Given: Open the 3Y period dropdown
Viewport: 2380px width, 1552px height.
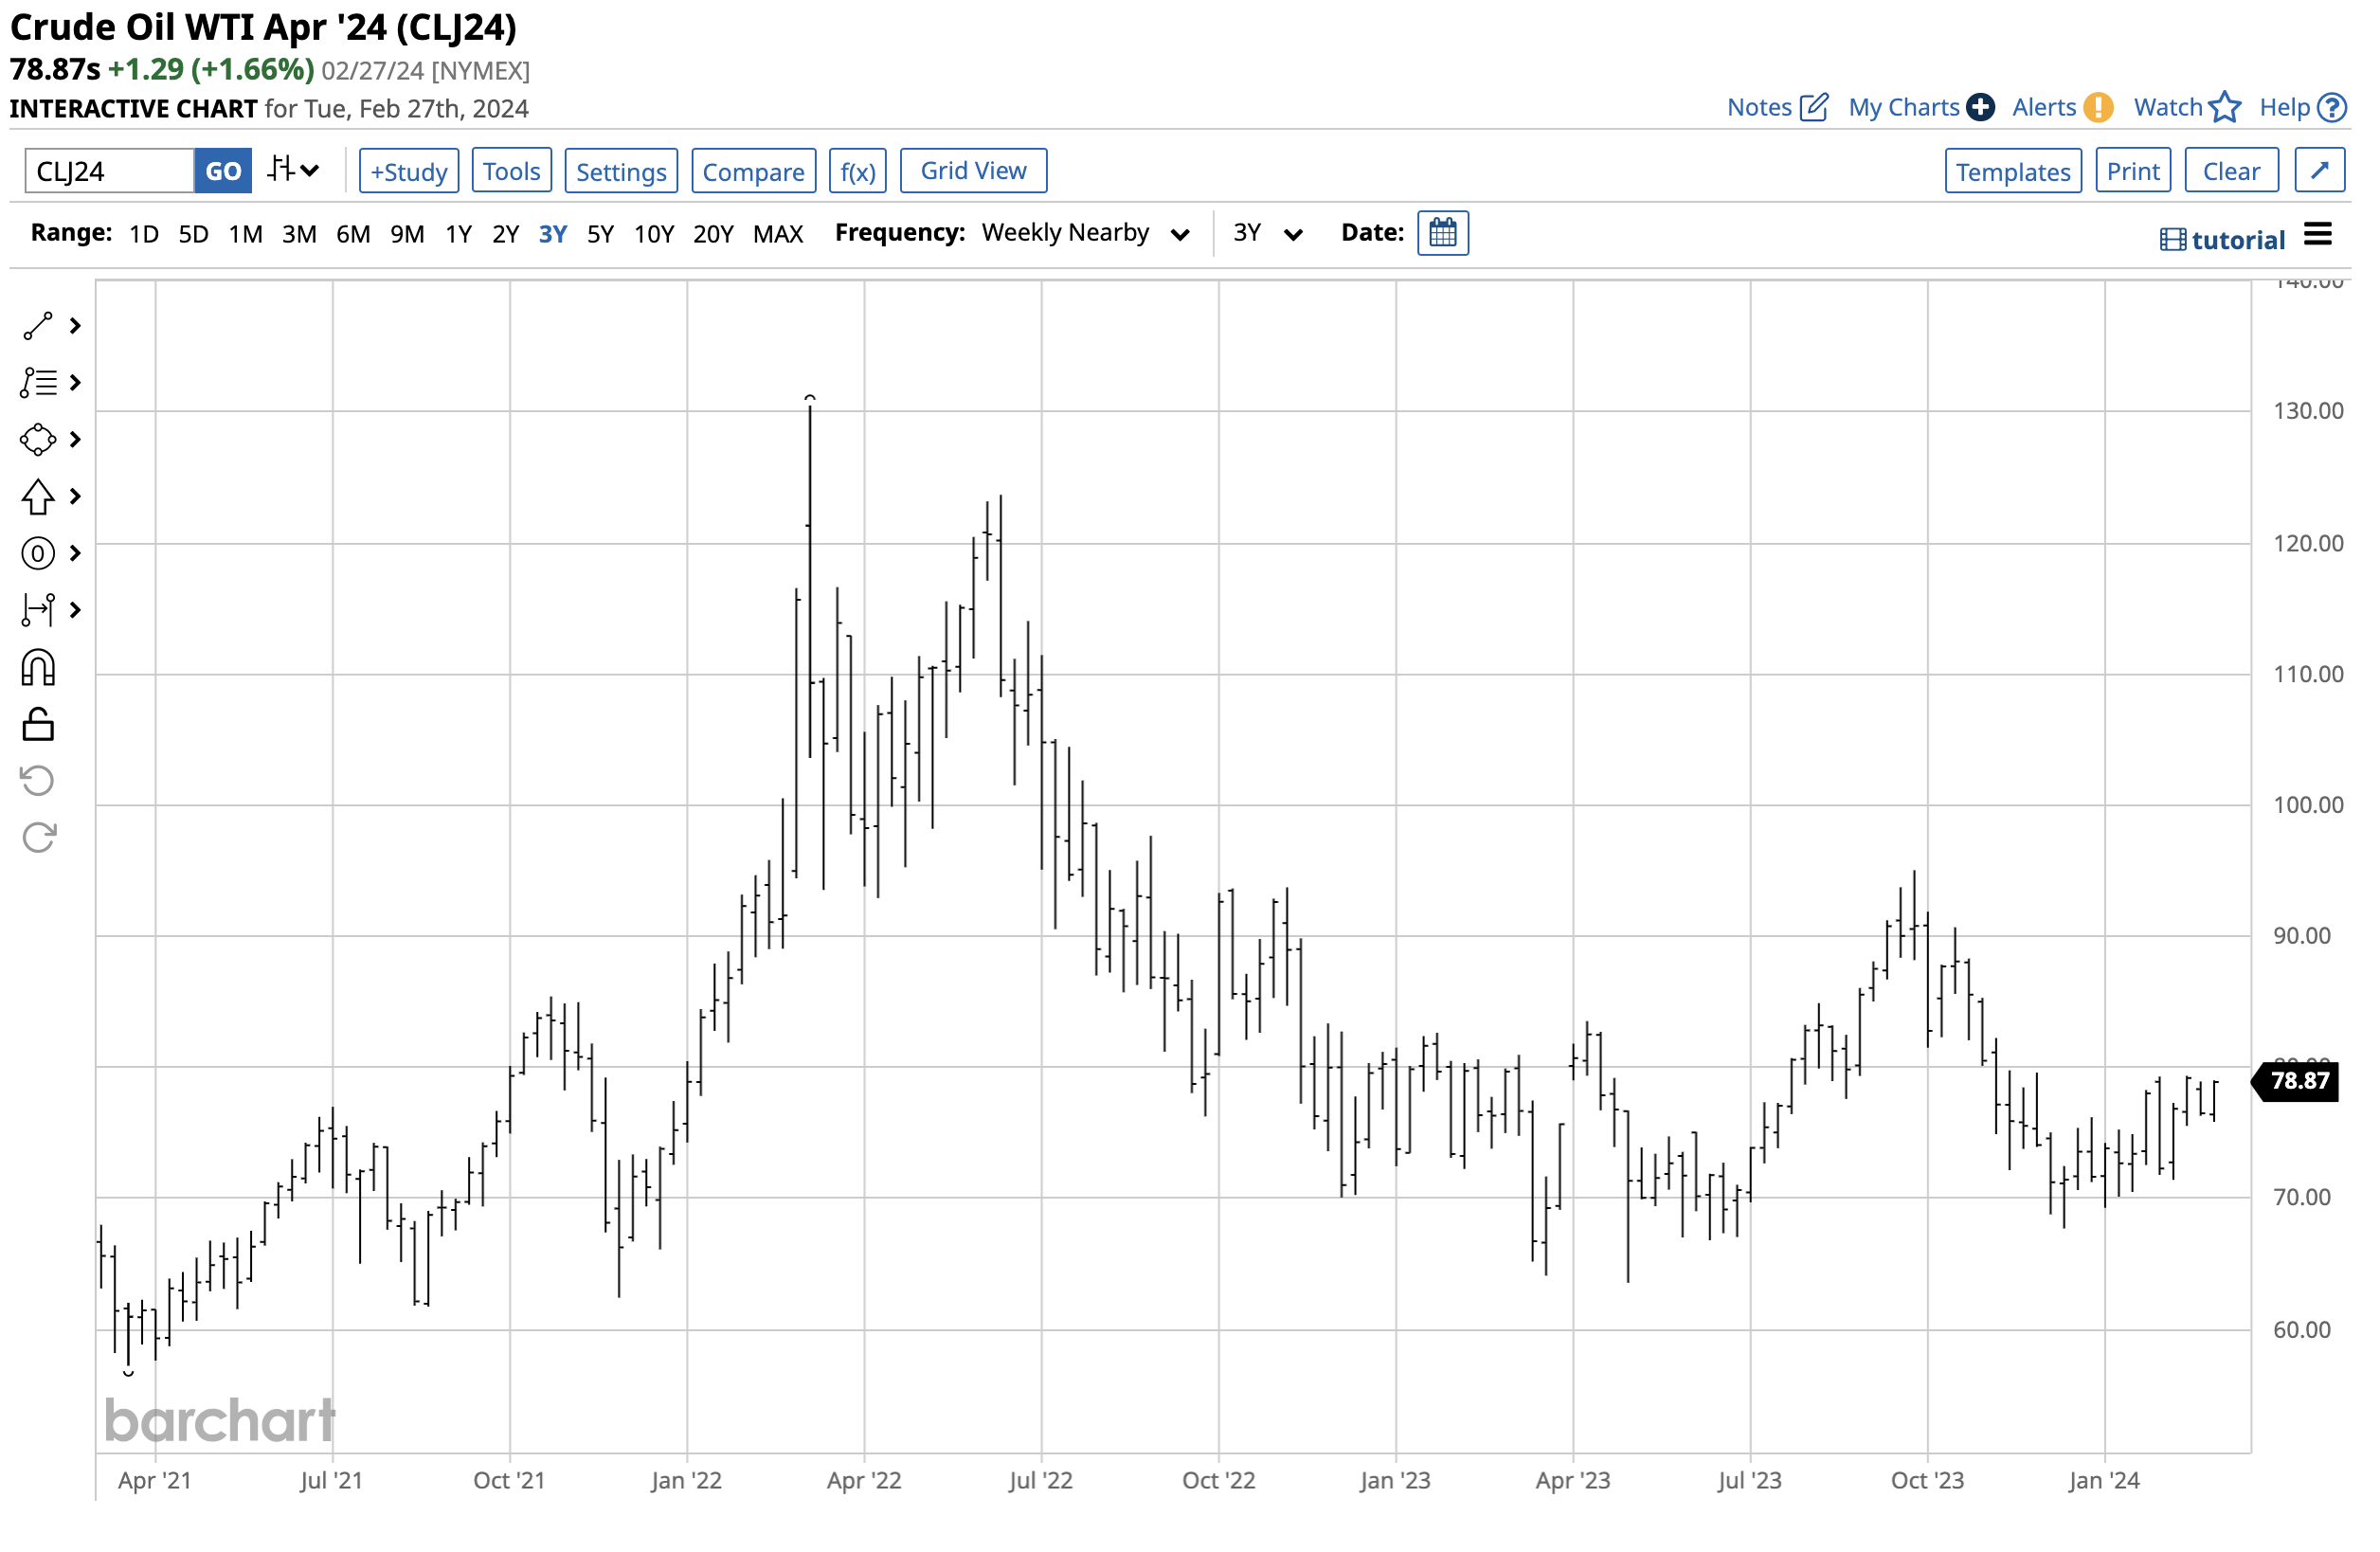Looking at the screenshot, I should point(1266,233).
